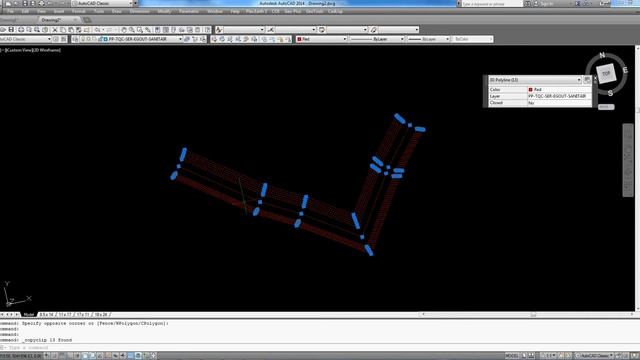The height and width of the screenshot is (360, 640).
Task: Open the Text Style manager icon
Action: [x=219, y=30]
